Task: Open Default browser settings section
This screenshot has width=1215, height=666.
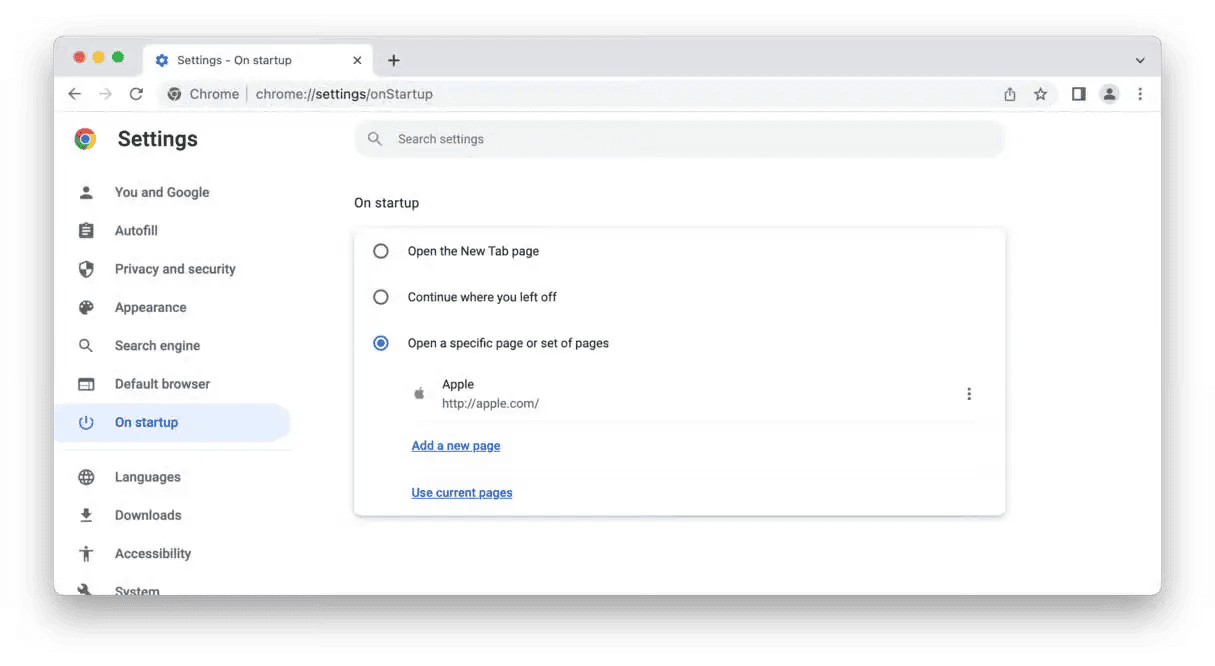Action: click(162, 384)
